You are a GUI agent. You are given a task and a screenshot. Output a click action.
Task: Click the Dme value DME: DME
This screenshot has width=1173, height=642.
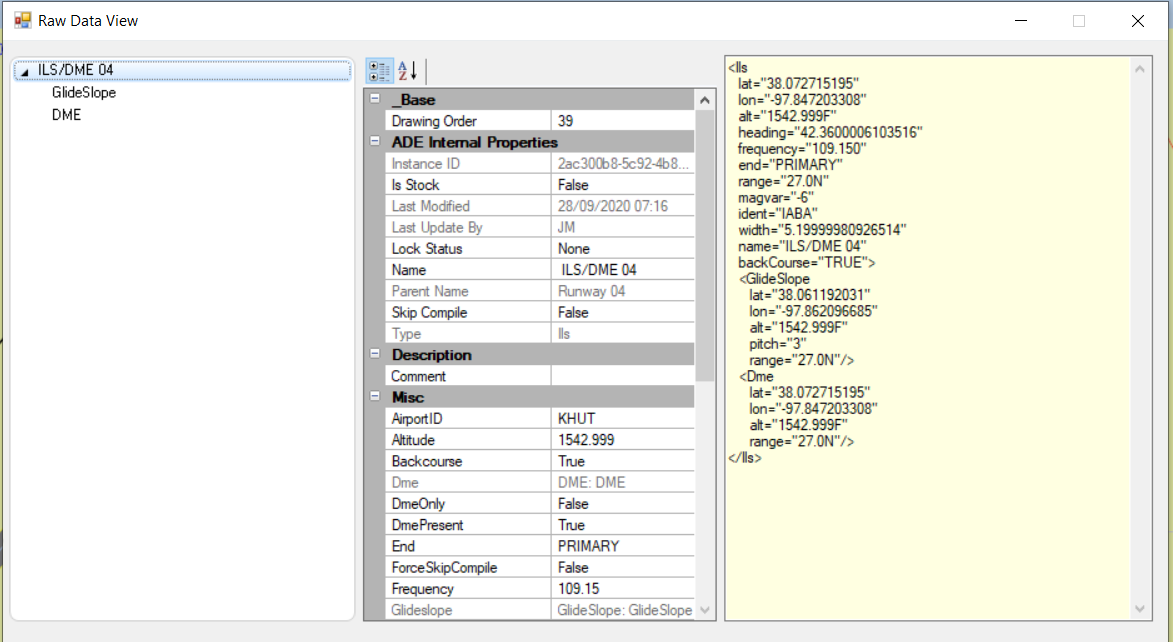(x=622, y=483)
